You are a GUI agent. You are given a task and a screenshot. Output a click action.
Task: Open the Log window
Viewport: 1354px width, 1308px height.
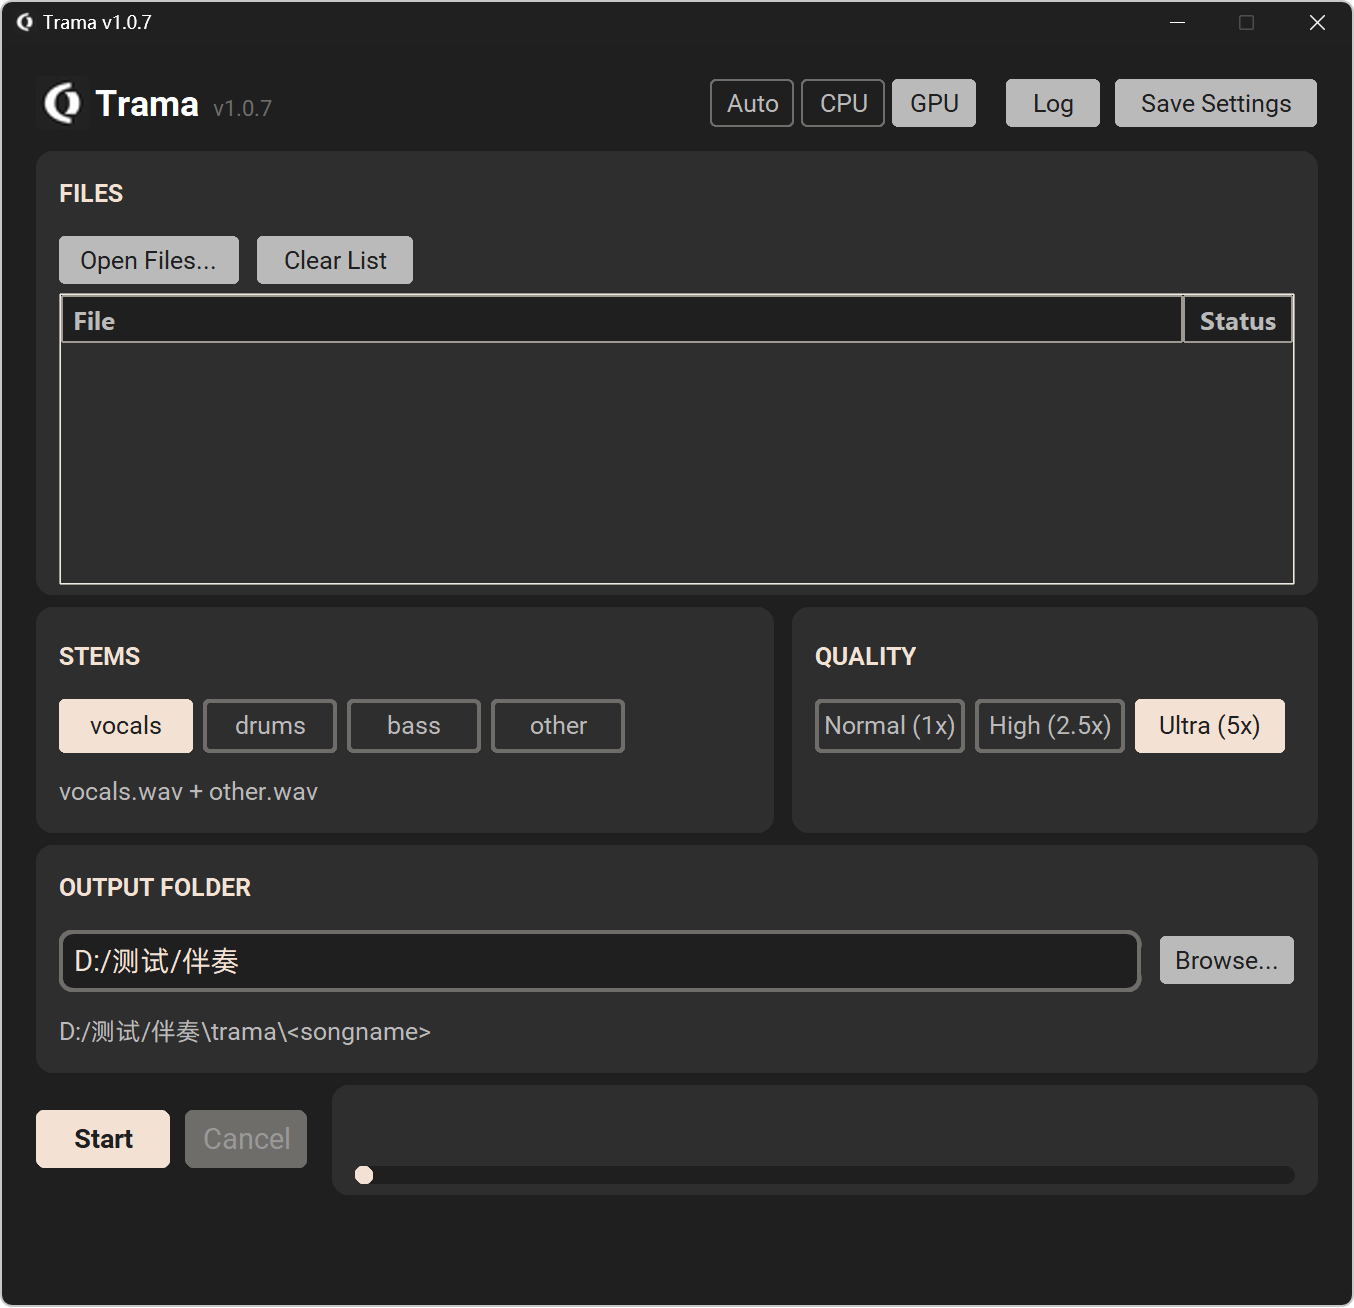click(1053, 103)
